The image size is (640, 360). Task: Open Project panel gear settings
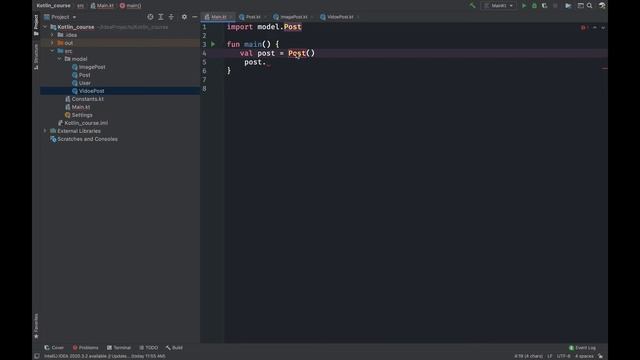tap(184, 17)
